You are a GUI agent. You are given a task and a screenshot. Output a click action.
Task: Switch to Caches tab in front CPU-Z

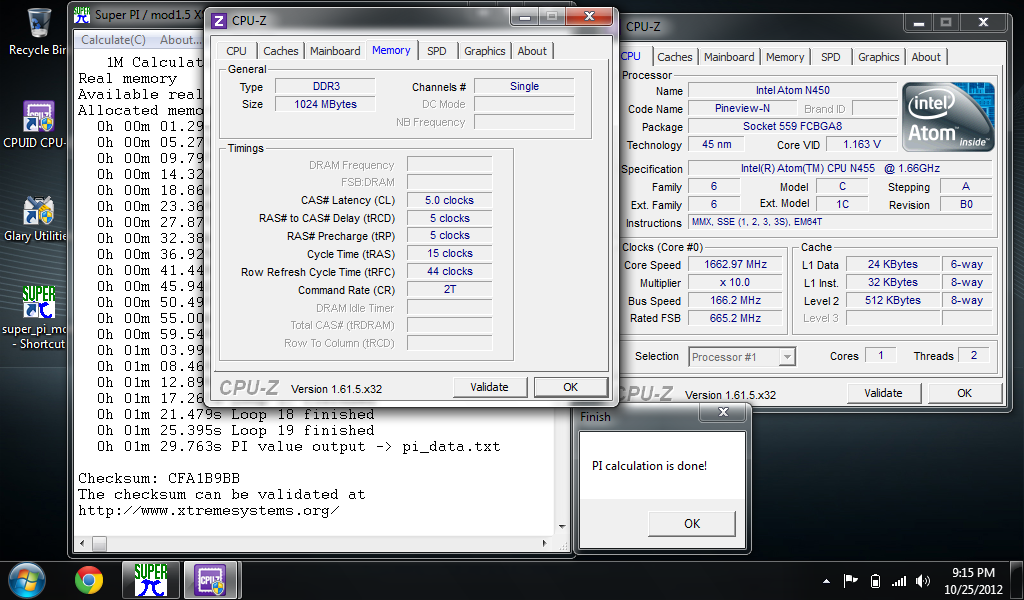click(x=281, y=51)
